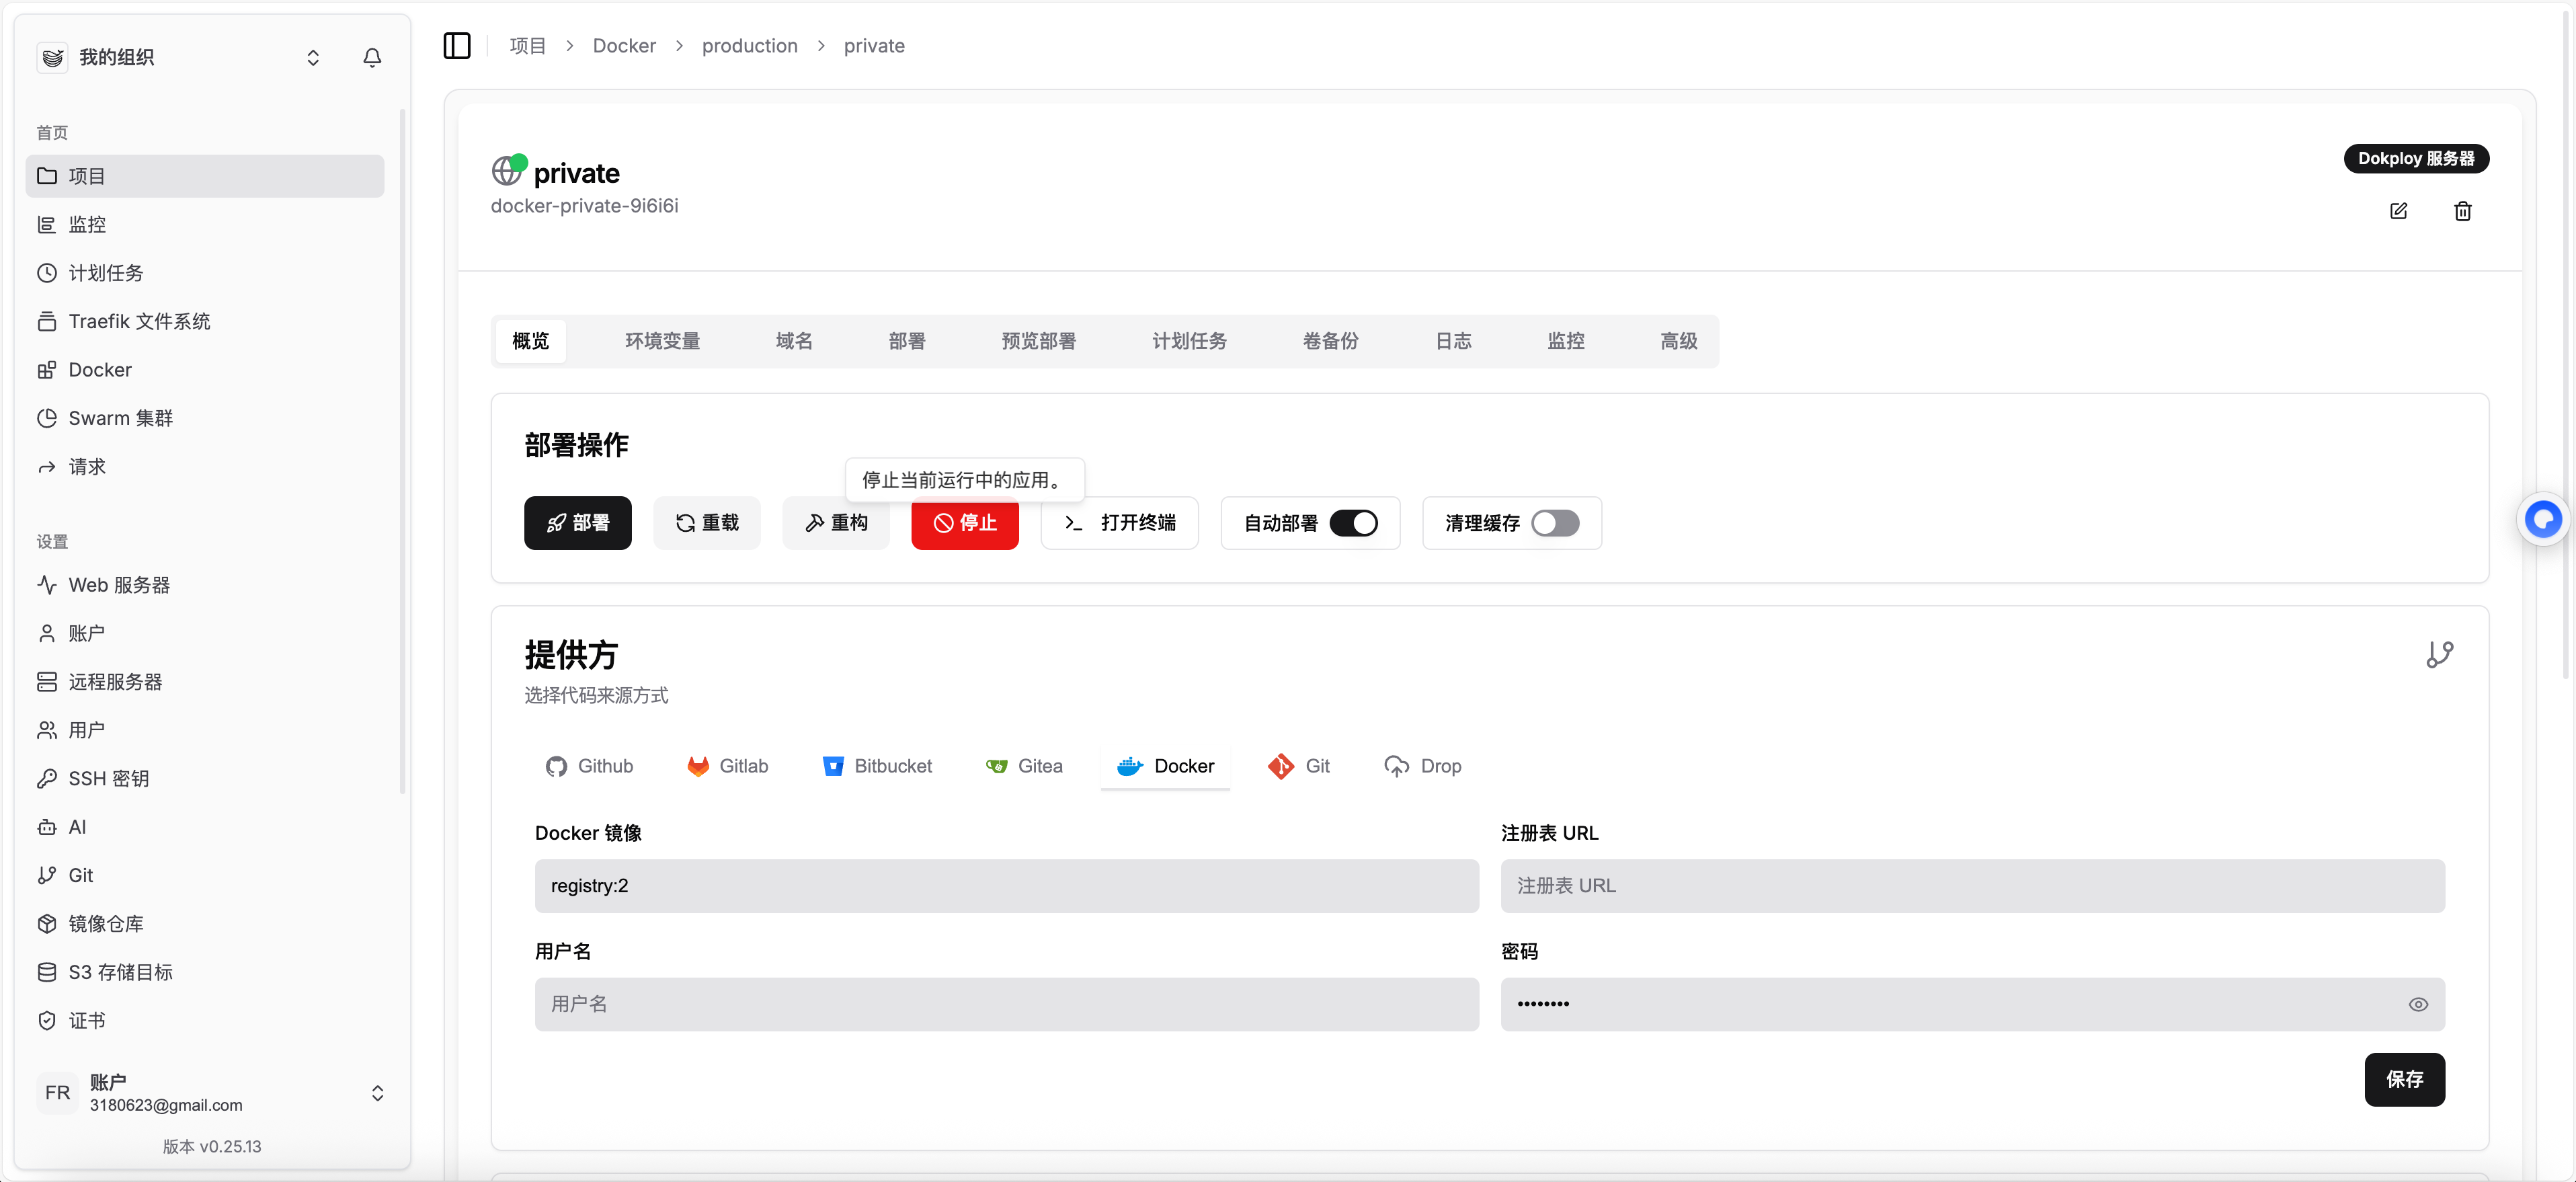The image size is (2576, 1182).
Task: Click the red 停止 button
Action: (964, 523)
